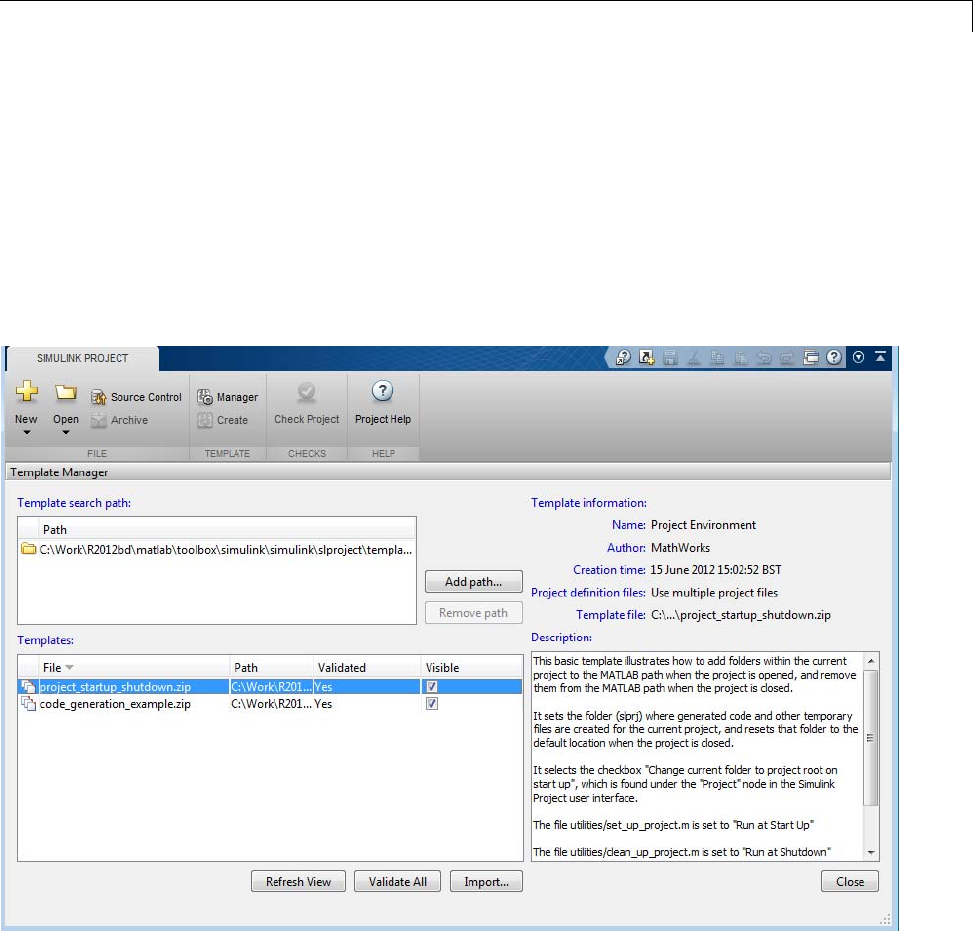Click the cut icon in quick toolbar
The height and width of the screenshot is (931, 973).
point(694,358)
